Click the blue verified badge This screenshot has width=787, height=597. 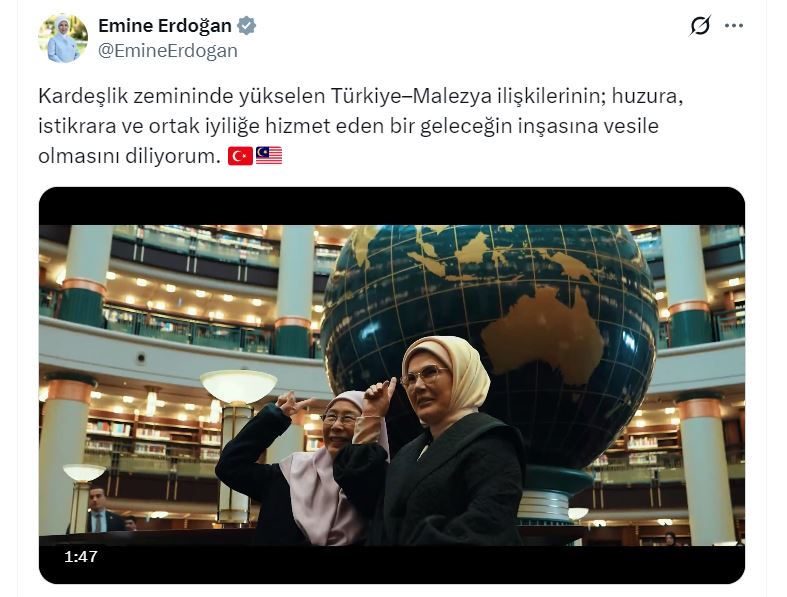coord(246,26)
